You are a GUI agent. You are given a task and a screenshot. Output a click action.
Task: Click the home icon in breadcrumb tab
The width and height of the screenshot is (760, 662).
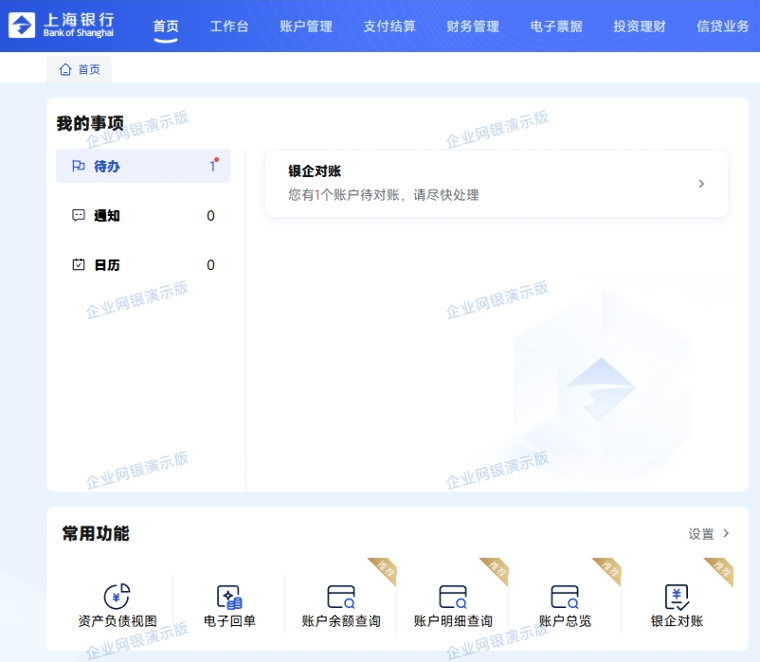[x=65, y=70]
